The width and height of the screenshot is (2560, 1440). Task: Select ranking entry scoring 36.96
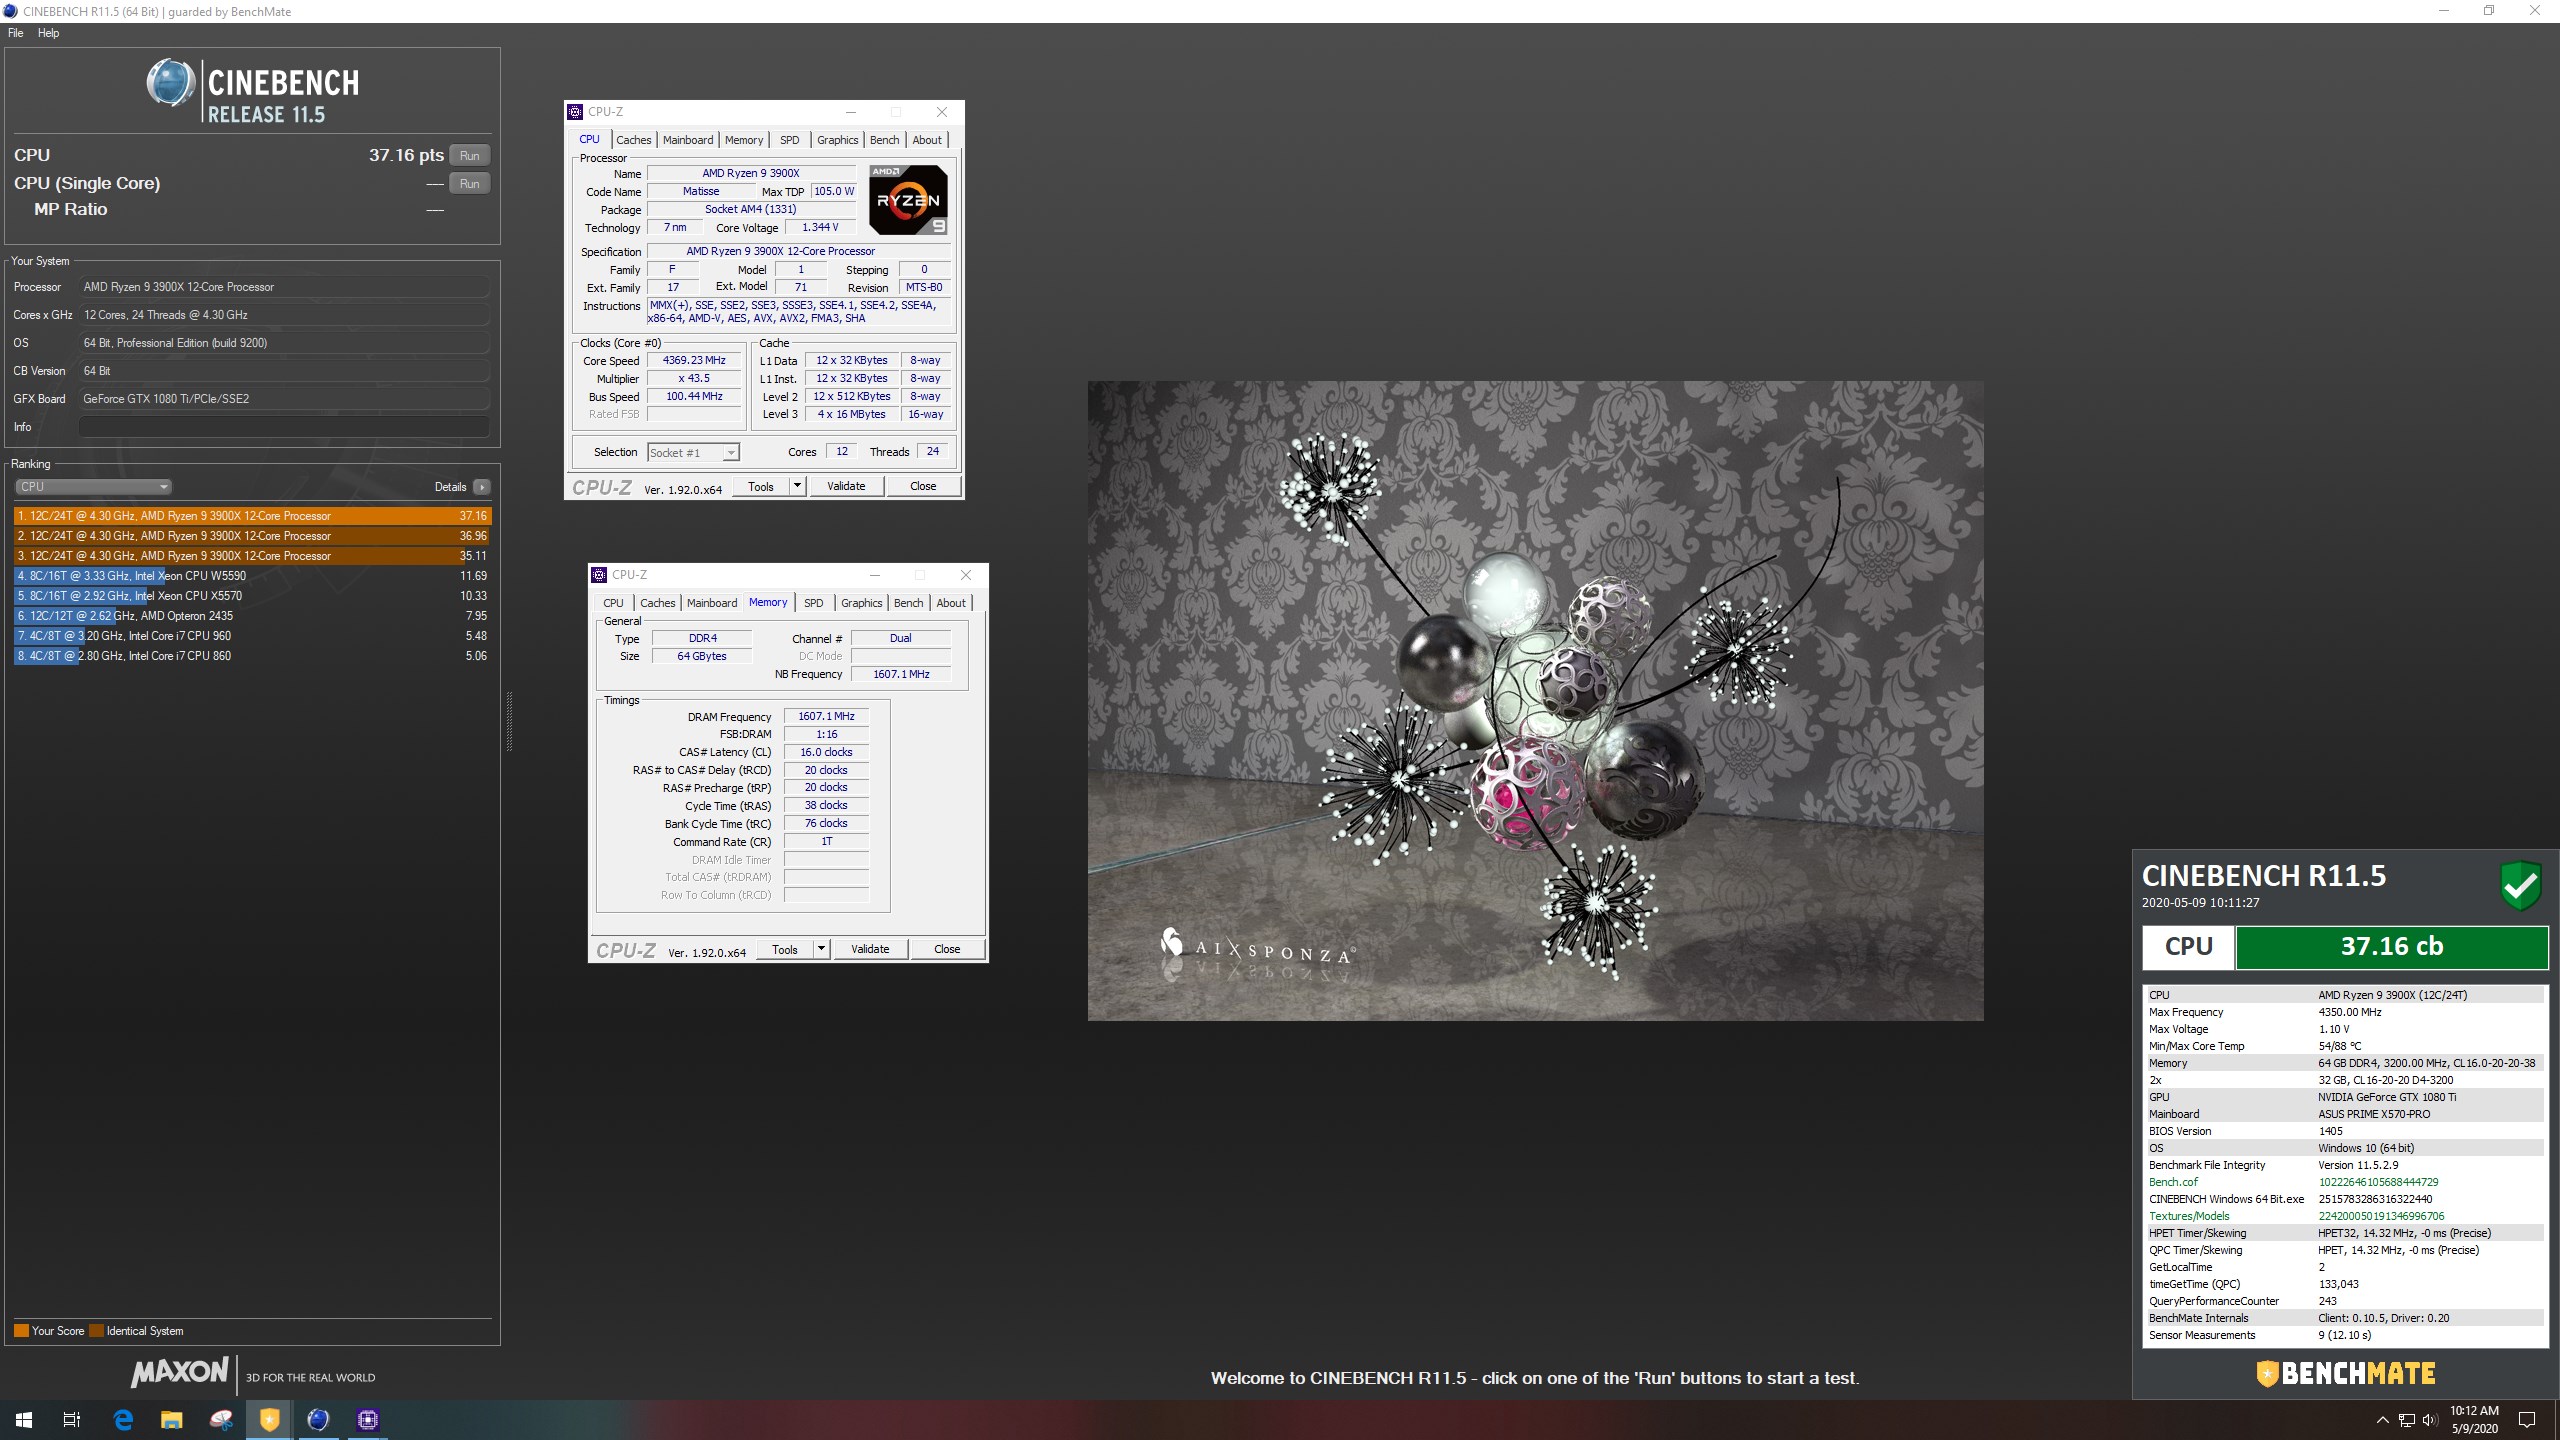tap(253, 536)
